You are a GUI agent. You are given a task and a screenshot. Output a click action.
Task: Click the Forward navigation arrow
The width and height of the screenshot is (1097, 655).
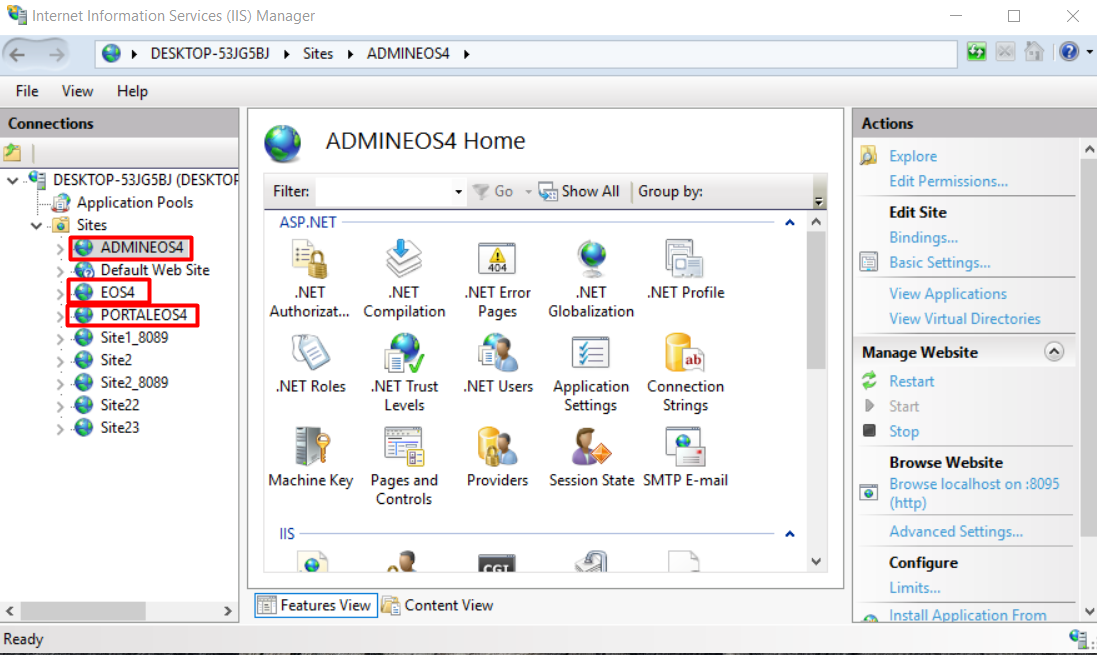(56, 54)
